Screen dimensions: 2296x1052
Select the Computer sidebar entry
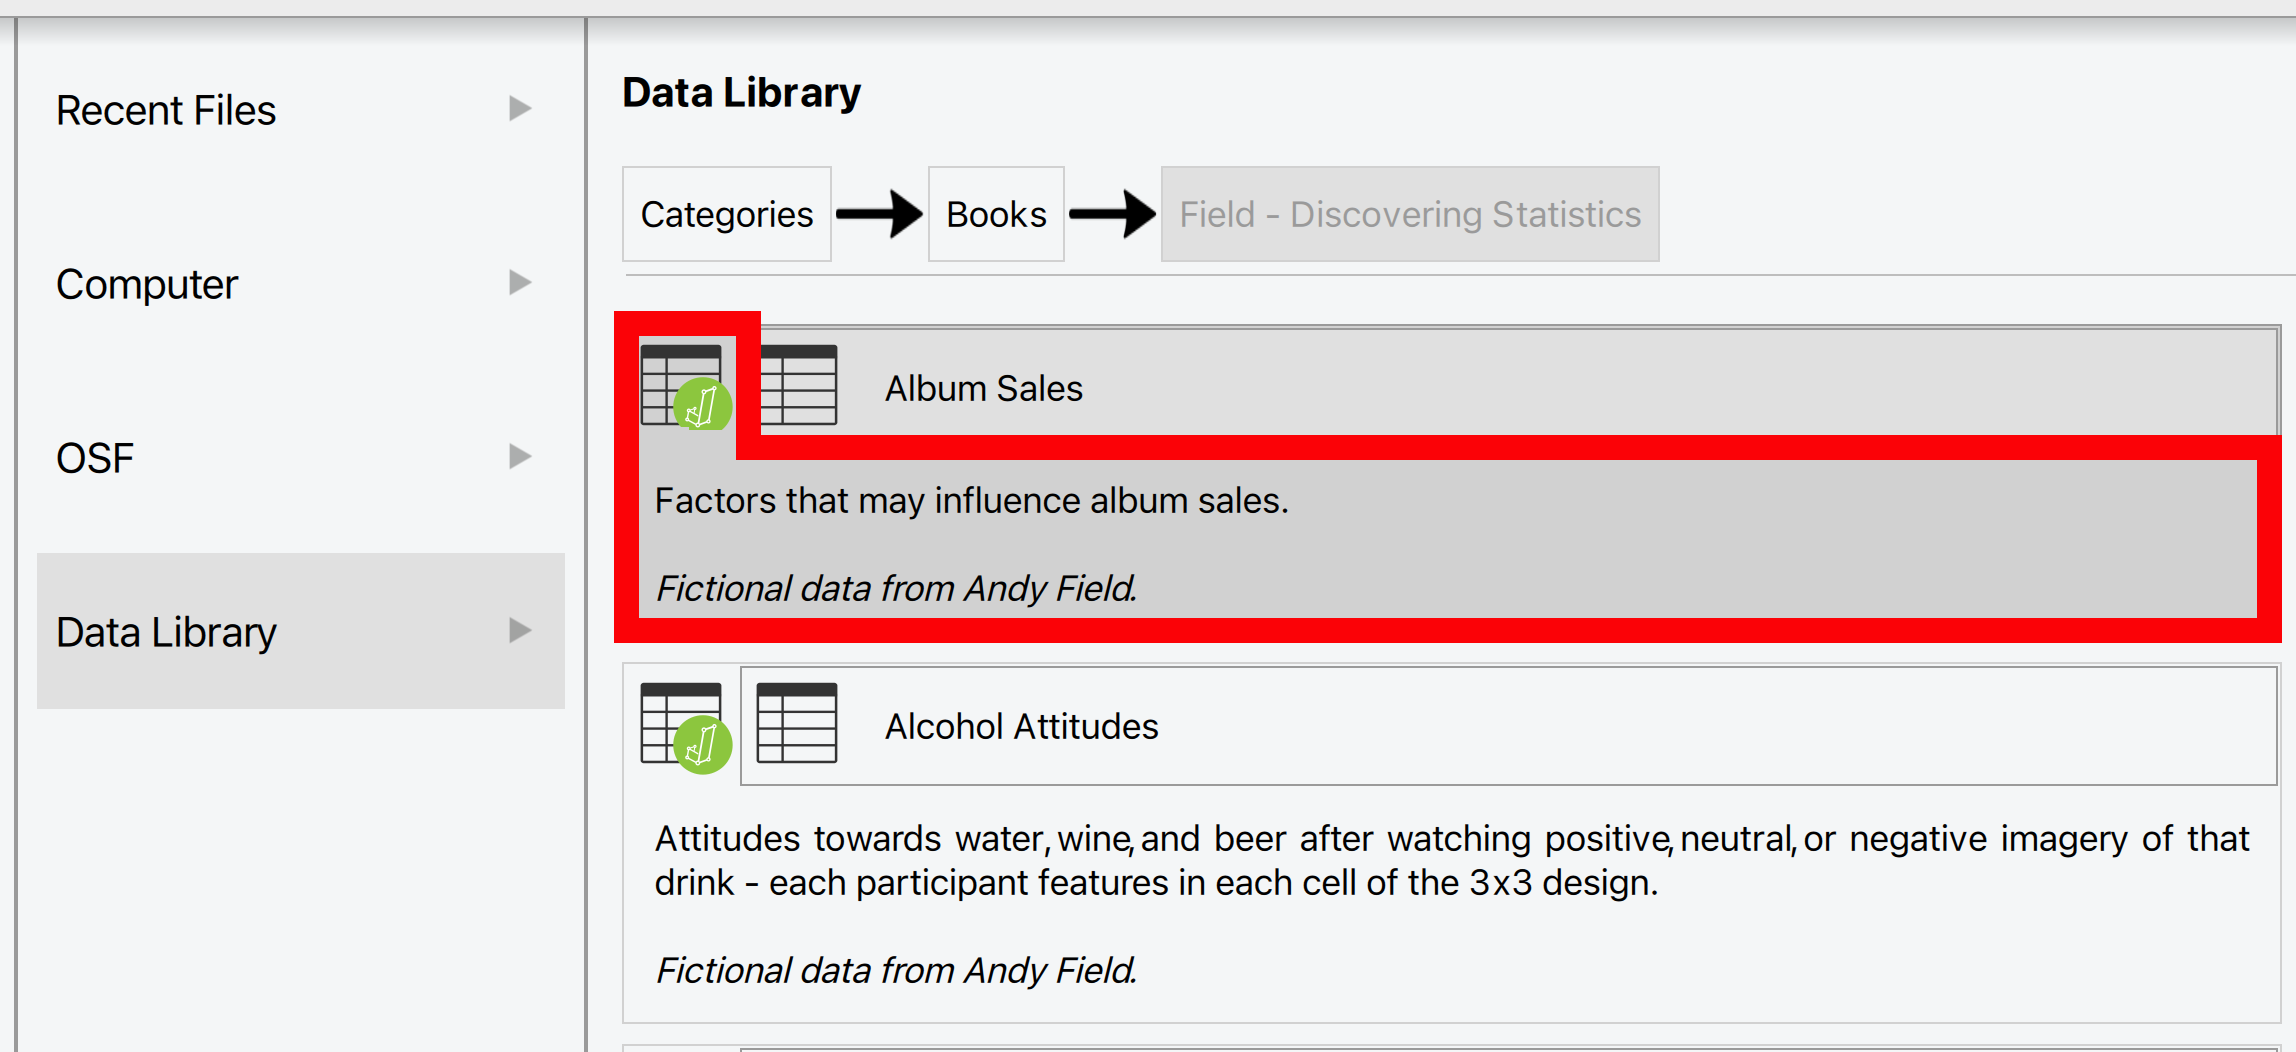point(147,283)
